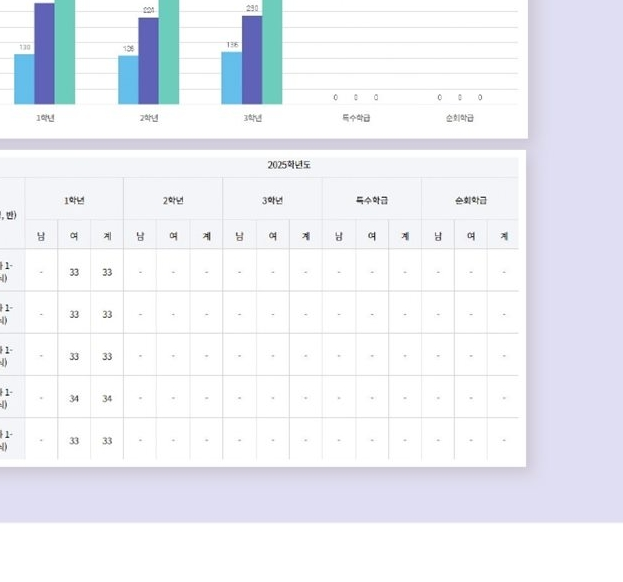The image size is (623, 582).
Task: Click the 3학년 column header in table
Action: (x=272, y=200)
